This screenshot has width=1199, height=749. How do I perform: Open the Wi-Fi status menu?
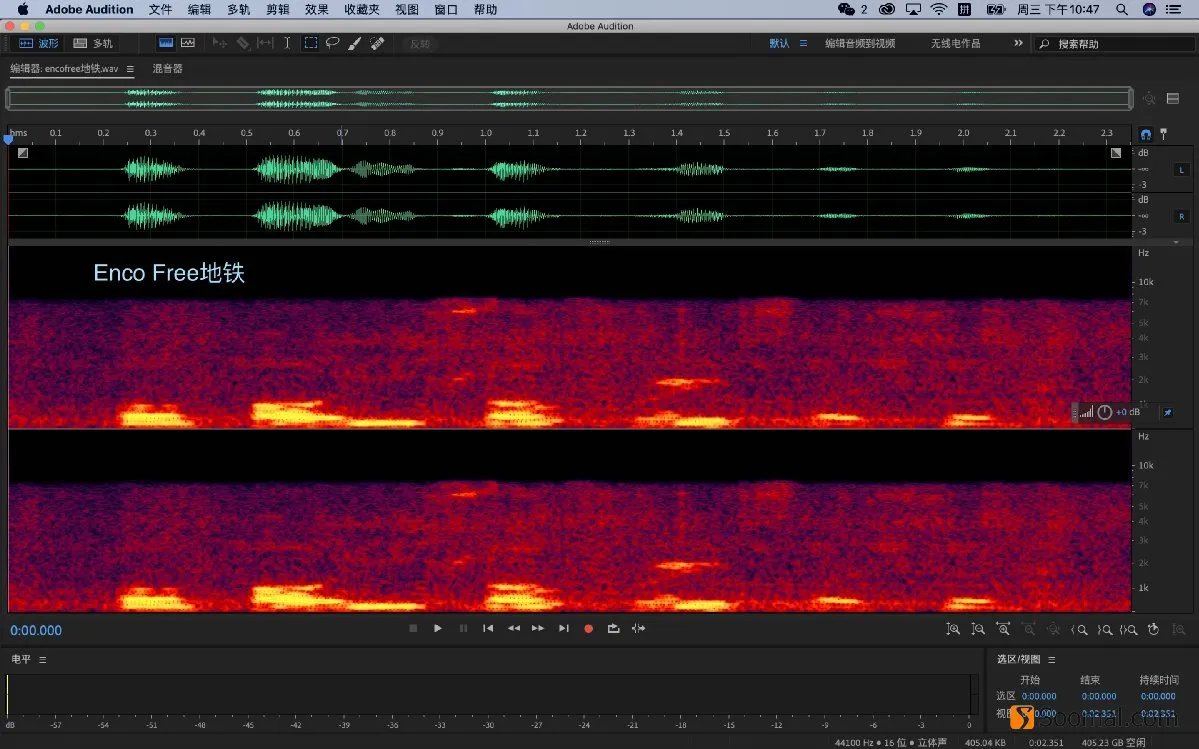click(939, 9)
